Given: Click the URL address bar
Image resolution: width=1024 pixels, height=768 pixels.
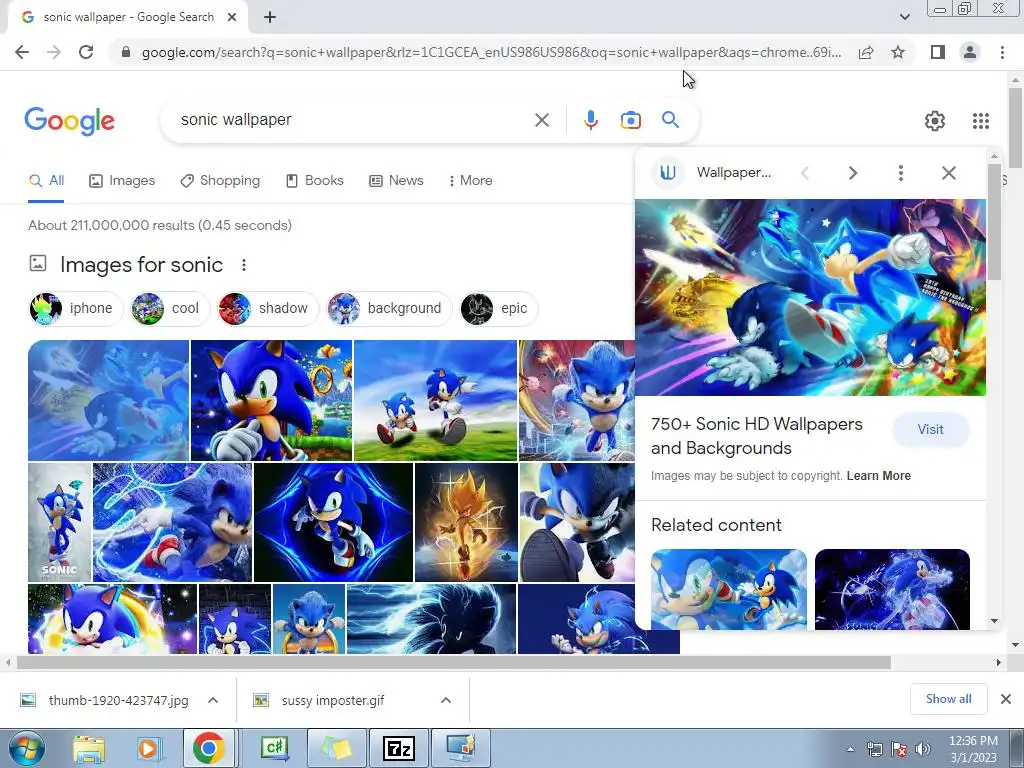Looking at the screenshot, I should point(491,52).
